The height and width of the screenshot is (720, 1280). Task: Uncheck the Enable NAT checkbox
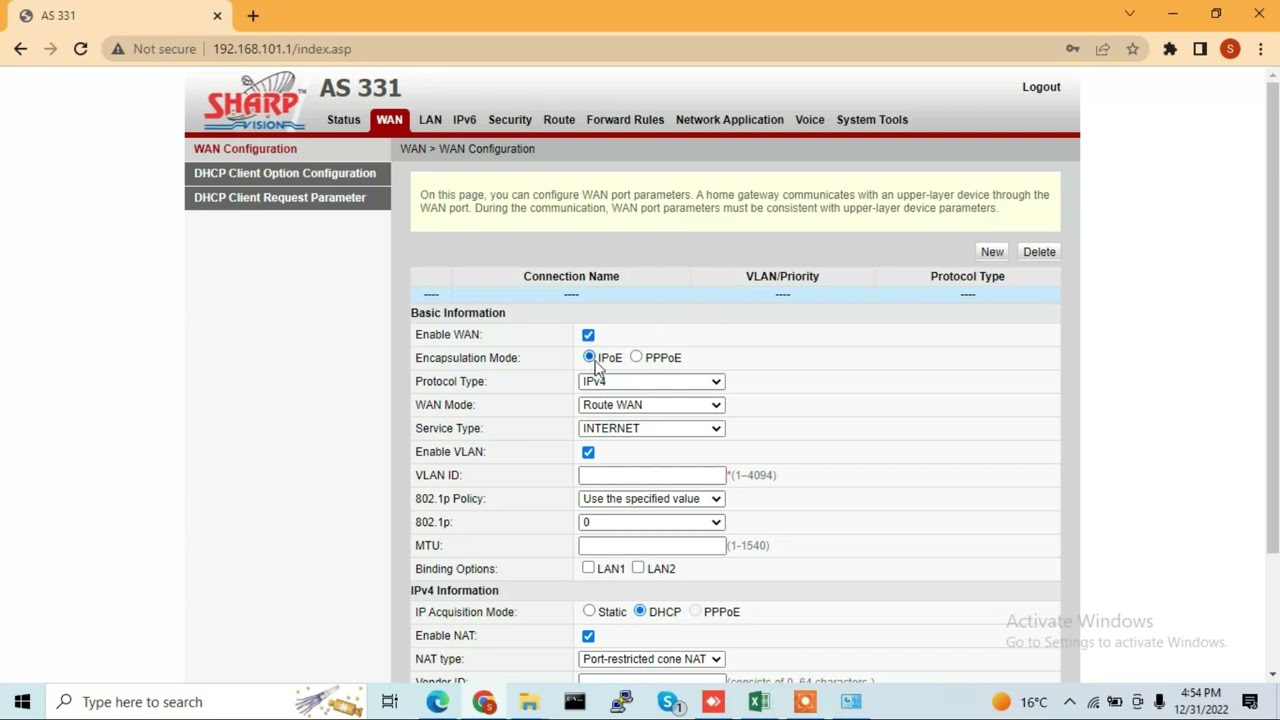(x=588, y=636)
